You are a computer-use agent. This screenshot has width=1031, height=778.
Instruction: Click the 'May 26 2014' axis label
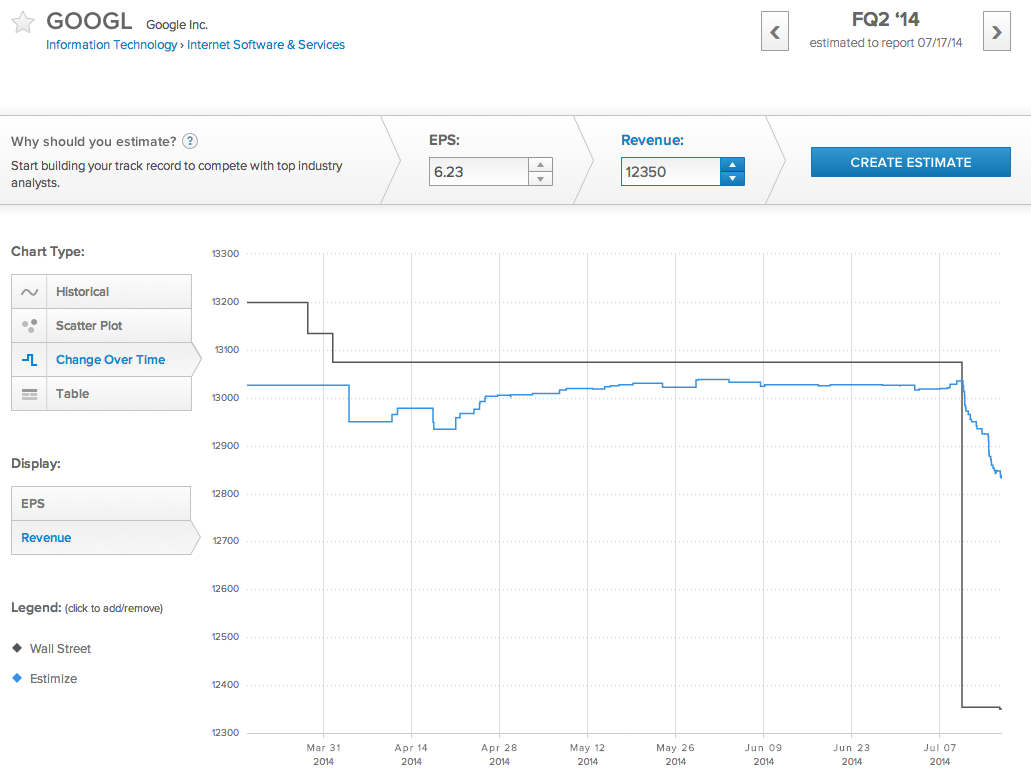(x=675, y=754)
